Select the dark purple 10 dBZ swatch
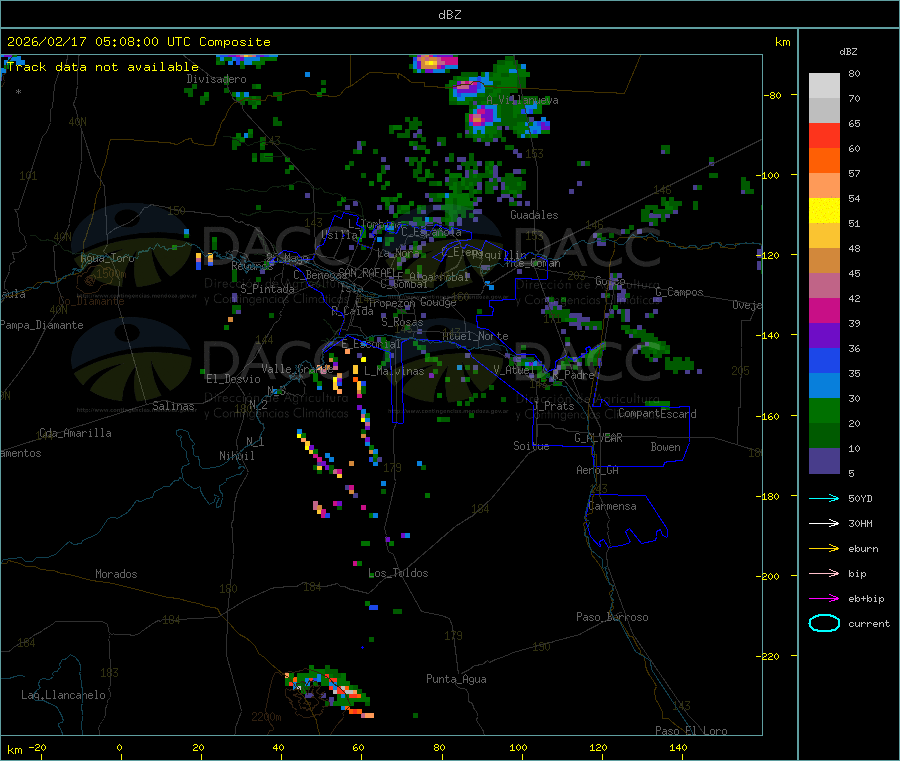 pyautogui.click(x=824, y=461)
